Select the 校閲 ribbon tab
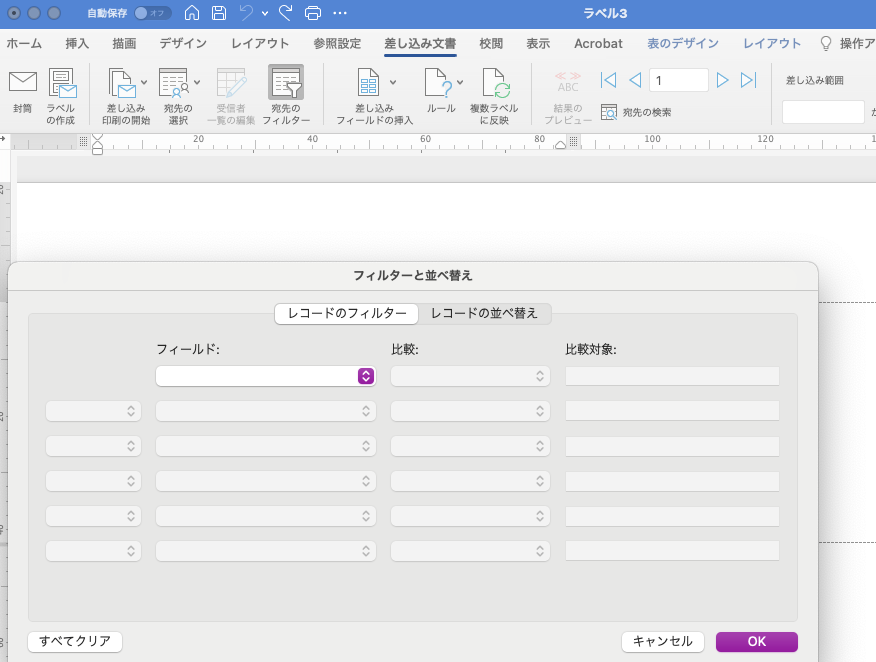876x662 pixels. [490, 43]
